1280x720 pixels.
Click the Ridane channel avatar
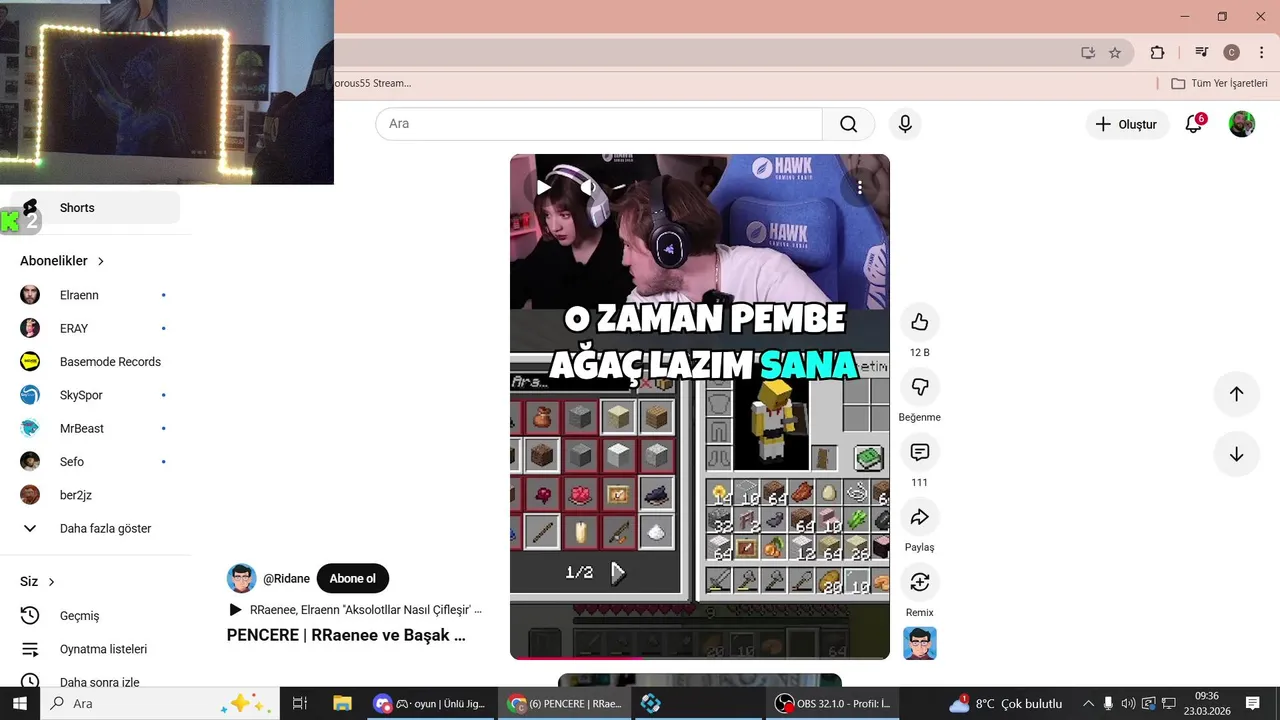click(241, 578)
